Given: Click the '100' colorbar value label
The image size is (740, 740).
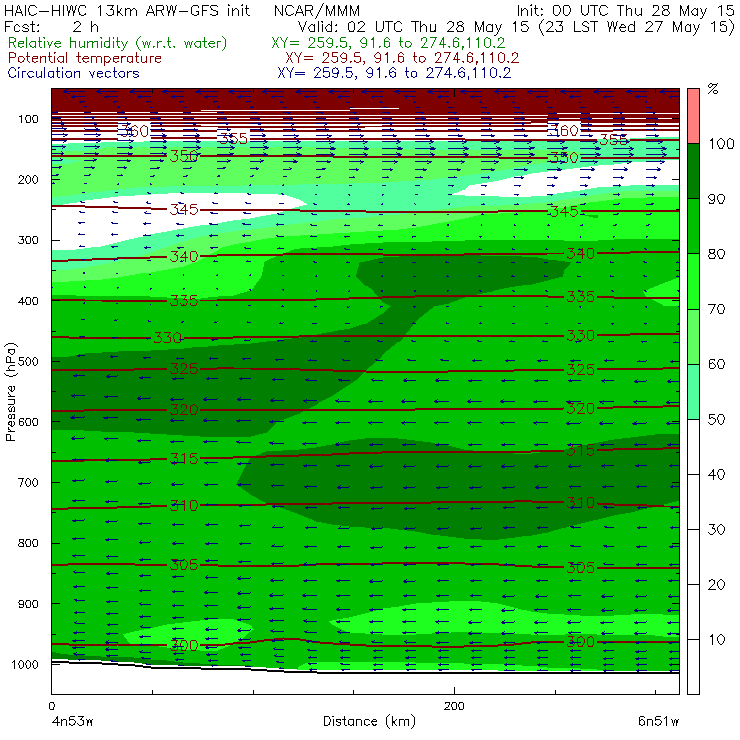Looking at the screenshot, I should pos(721,143).
